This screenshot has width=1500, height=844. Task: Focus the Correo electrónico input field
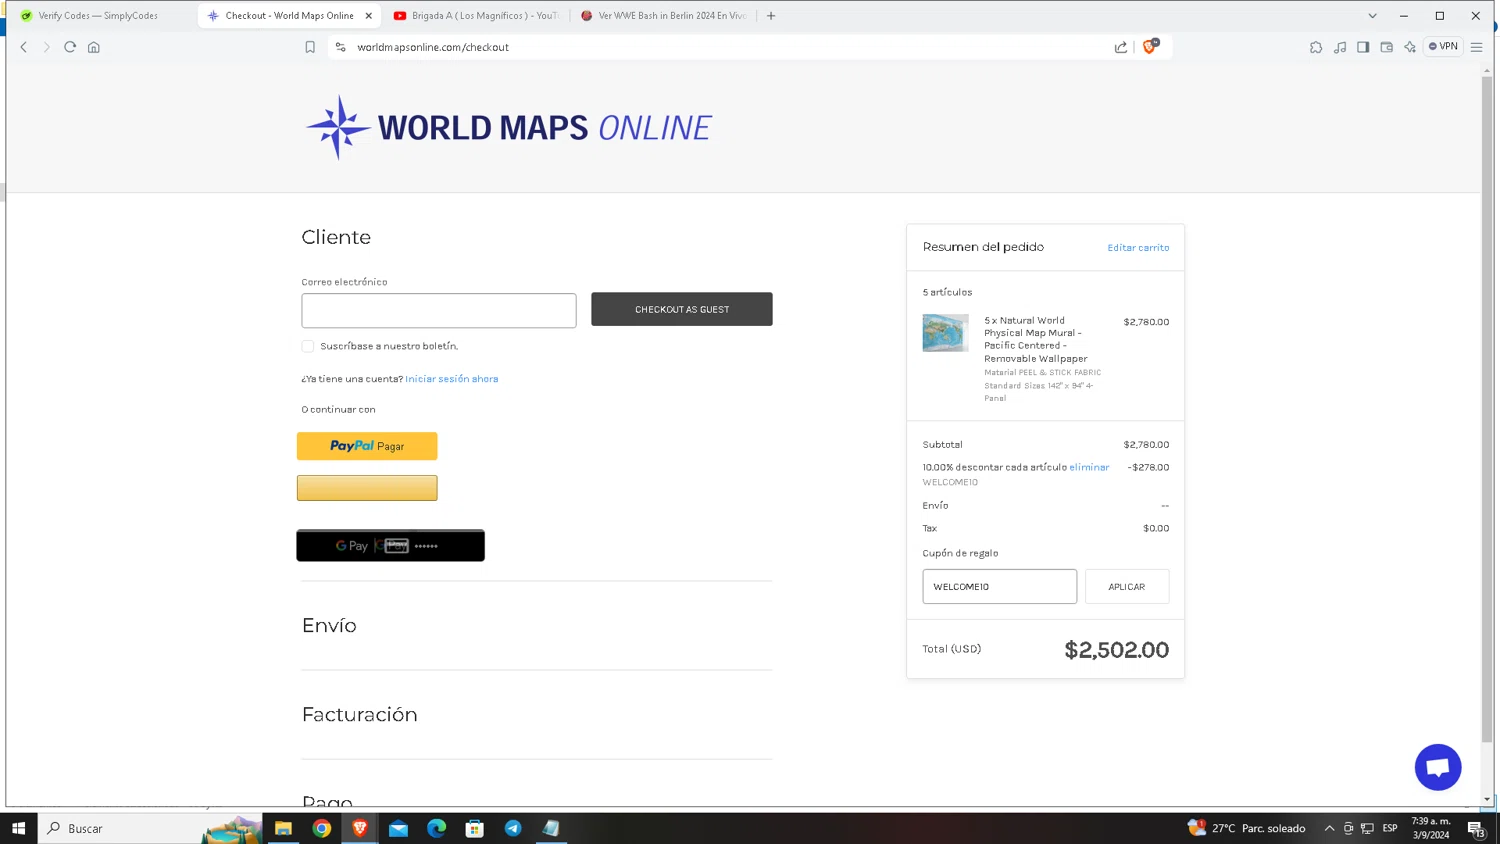click(x=439, y=311)
